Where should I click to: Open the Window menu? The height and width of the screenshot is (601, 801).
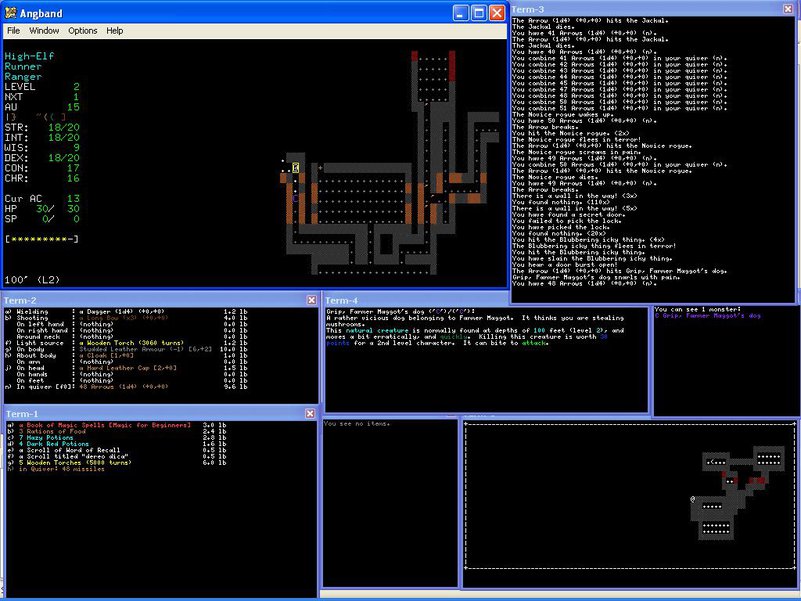point(44,31)
